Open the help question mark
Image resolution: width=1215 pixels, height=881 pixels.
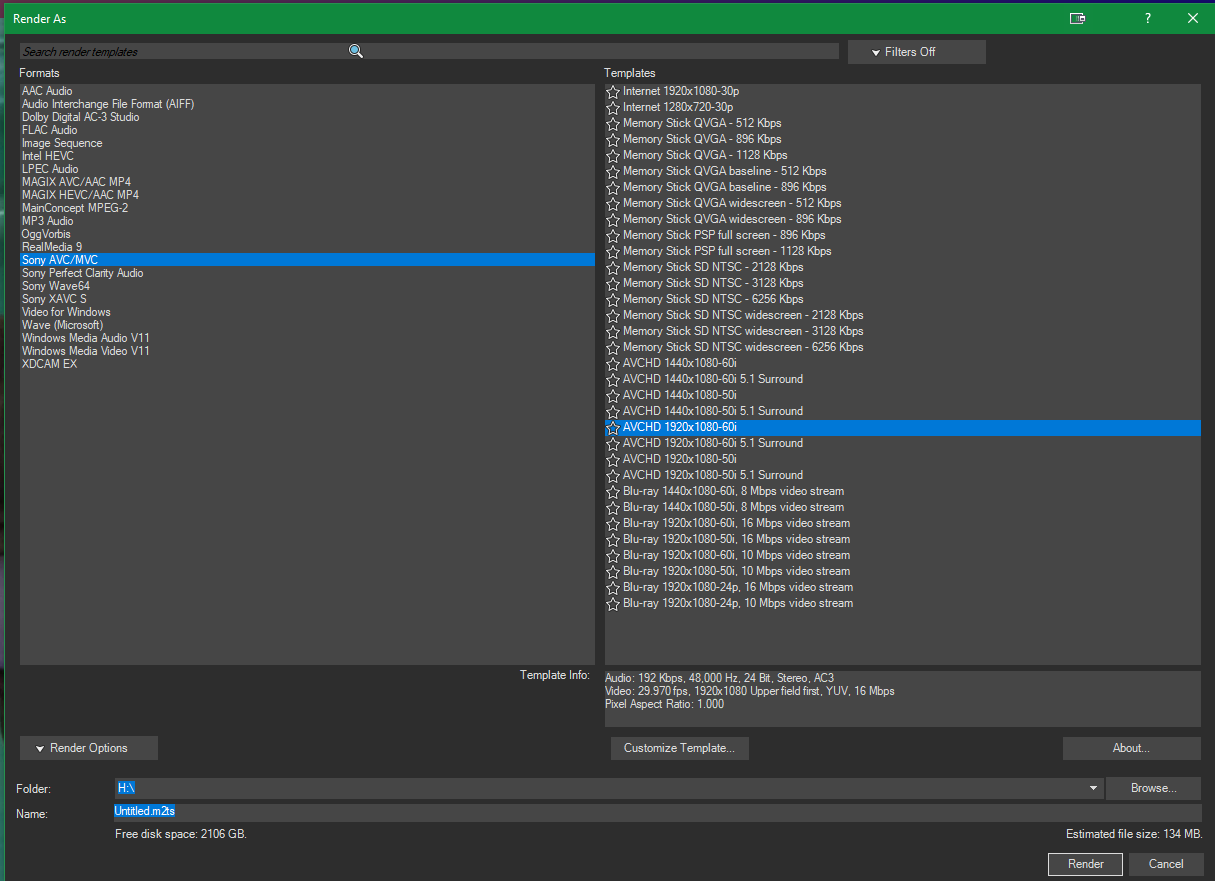(1148, 18)
